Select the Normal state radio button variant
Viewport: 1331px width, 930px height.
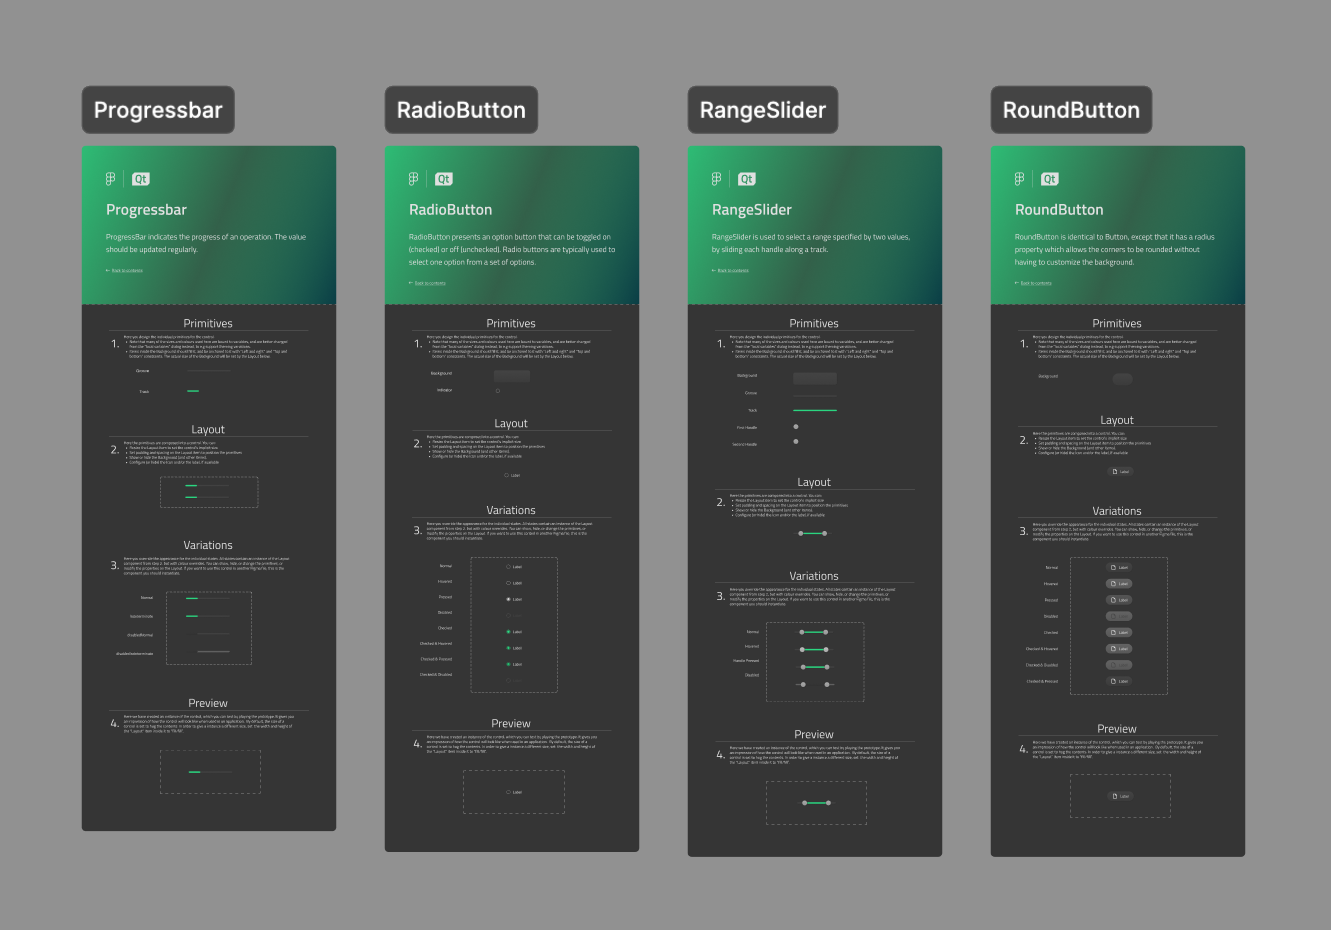coord(508,567)
